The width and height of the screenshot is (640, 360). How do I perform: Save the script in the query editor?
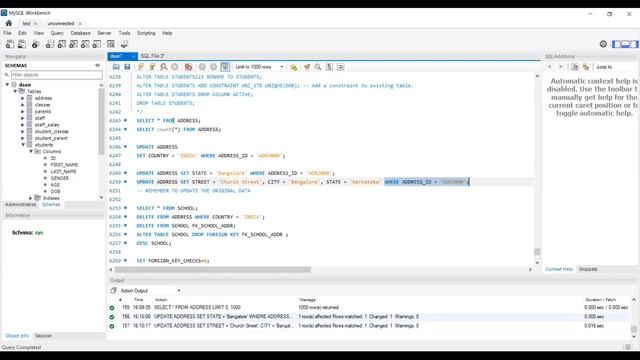127,67
